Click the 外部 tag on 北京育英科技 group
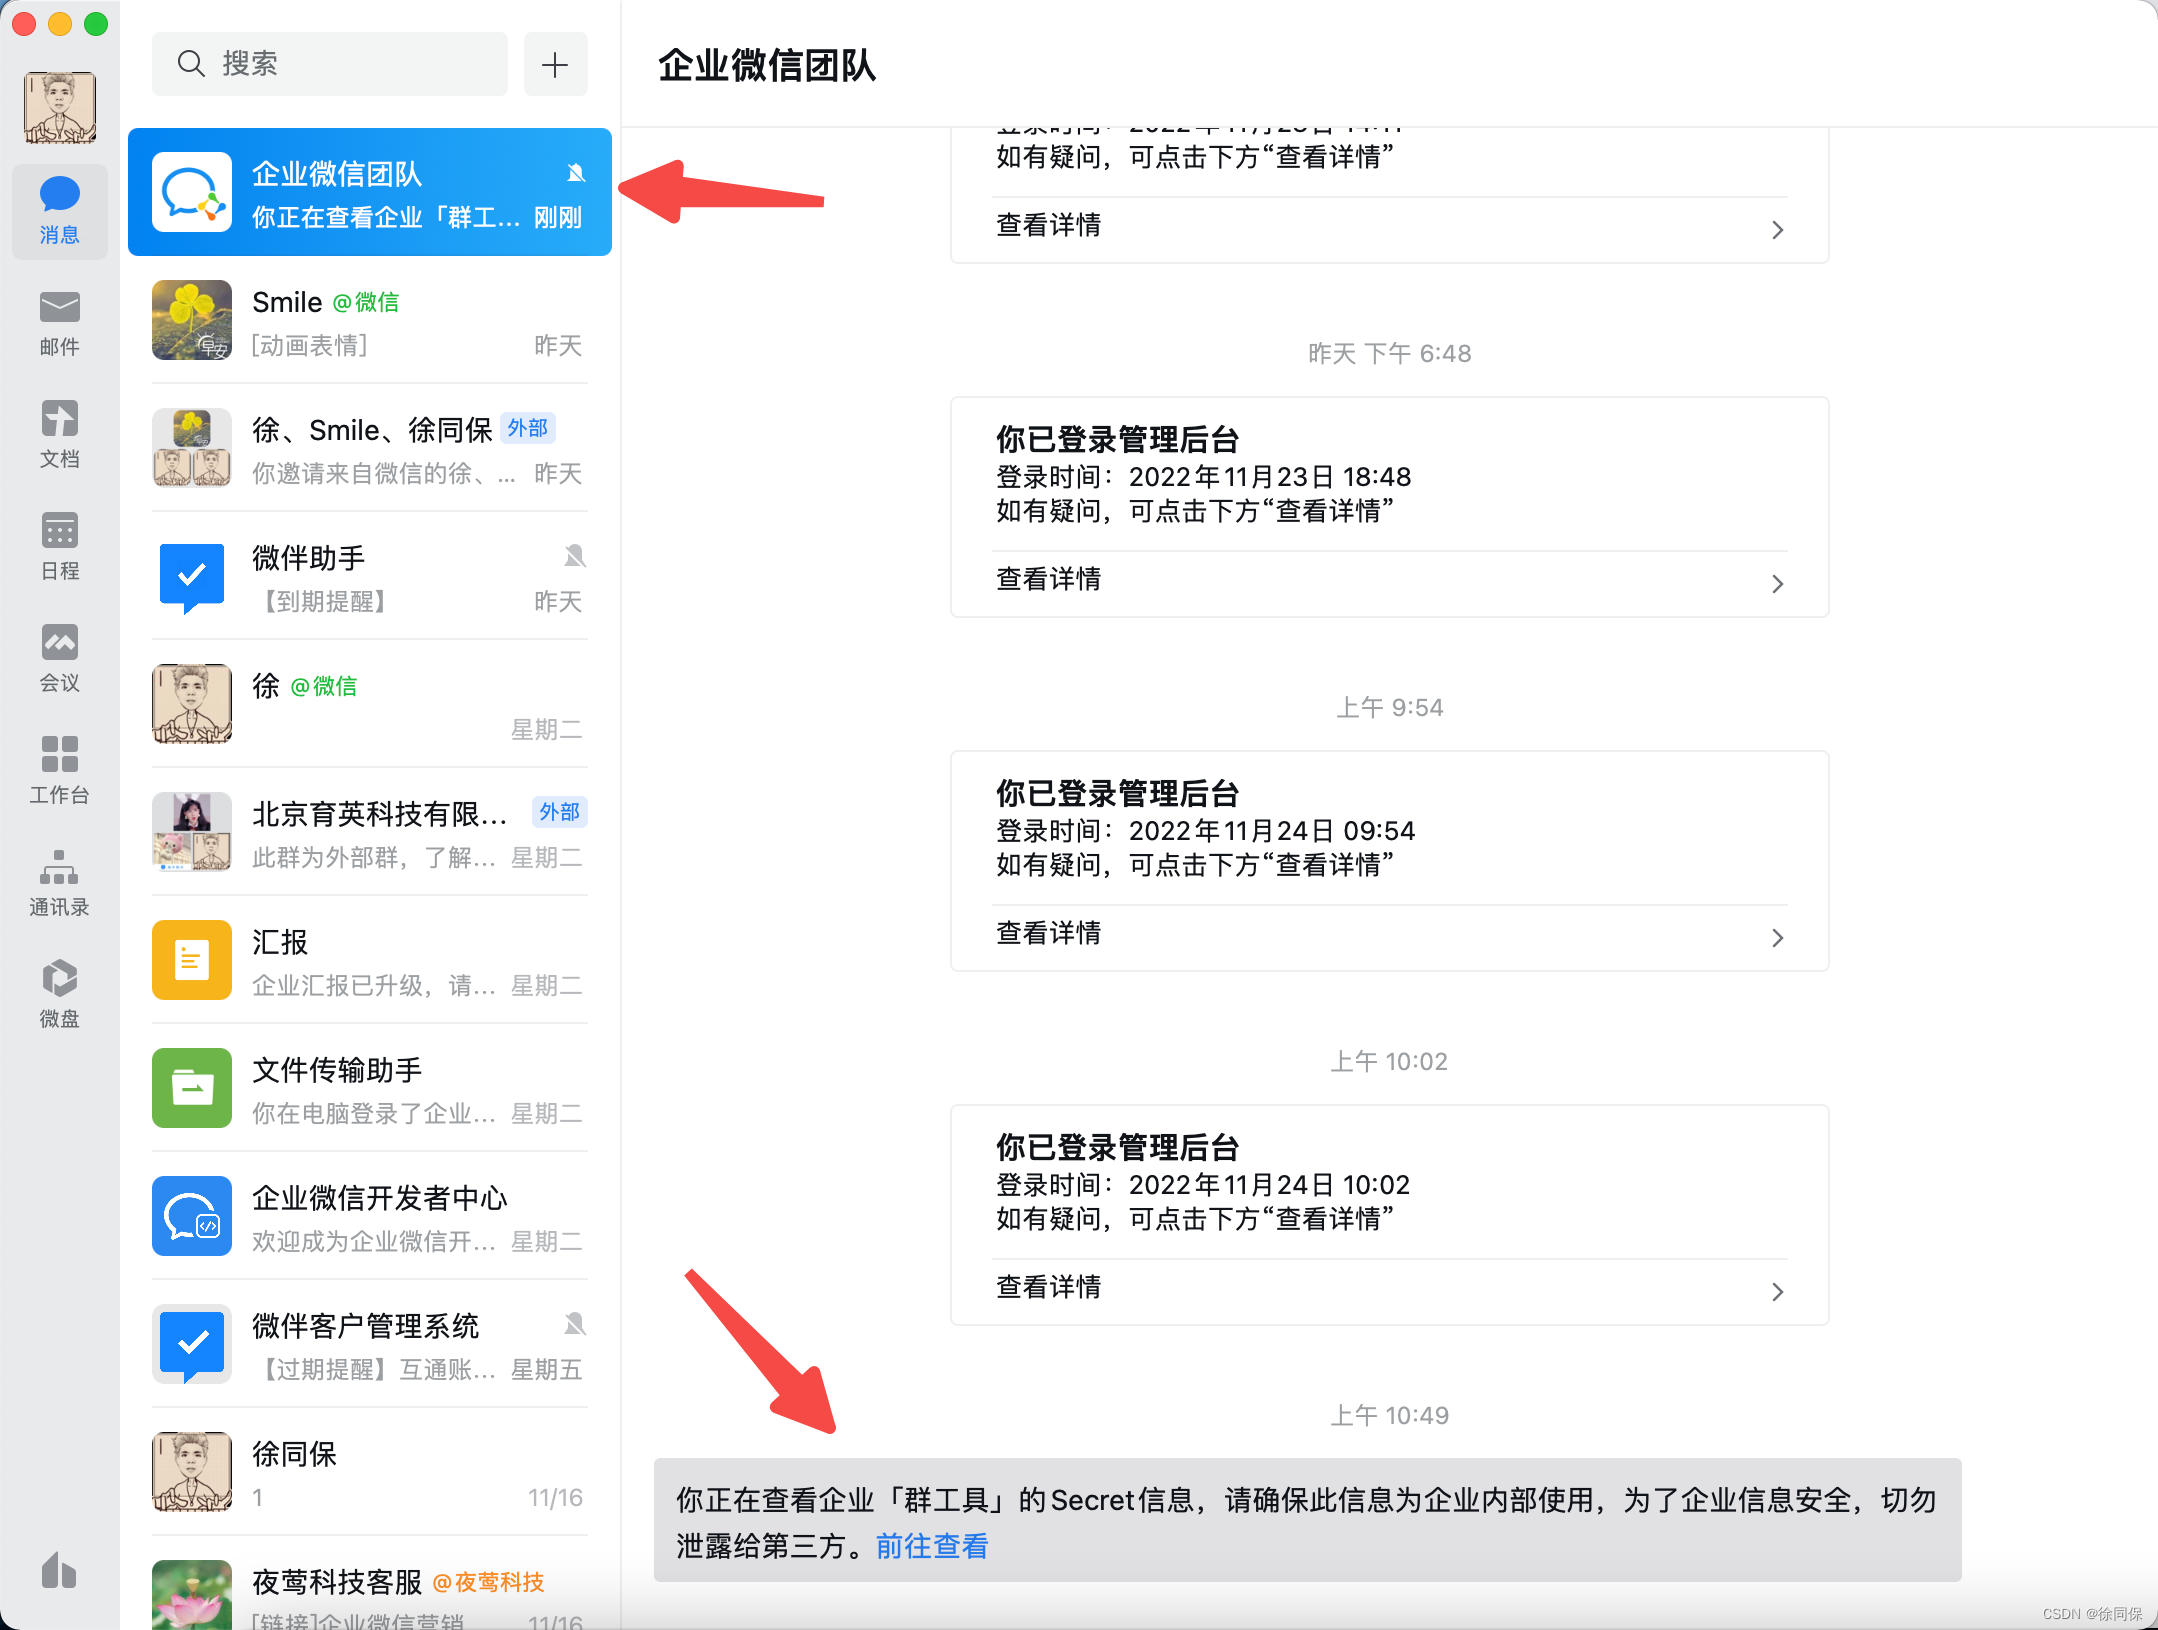The width and height of the screenshot is (2158, 1630). pos(560,812)
